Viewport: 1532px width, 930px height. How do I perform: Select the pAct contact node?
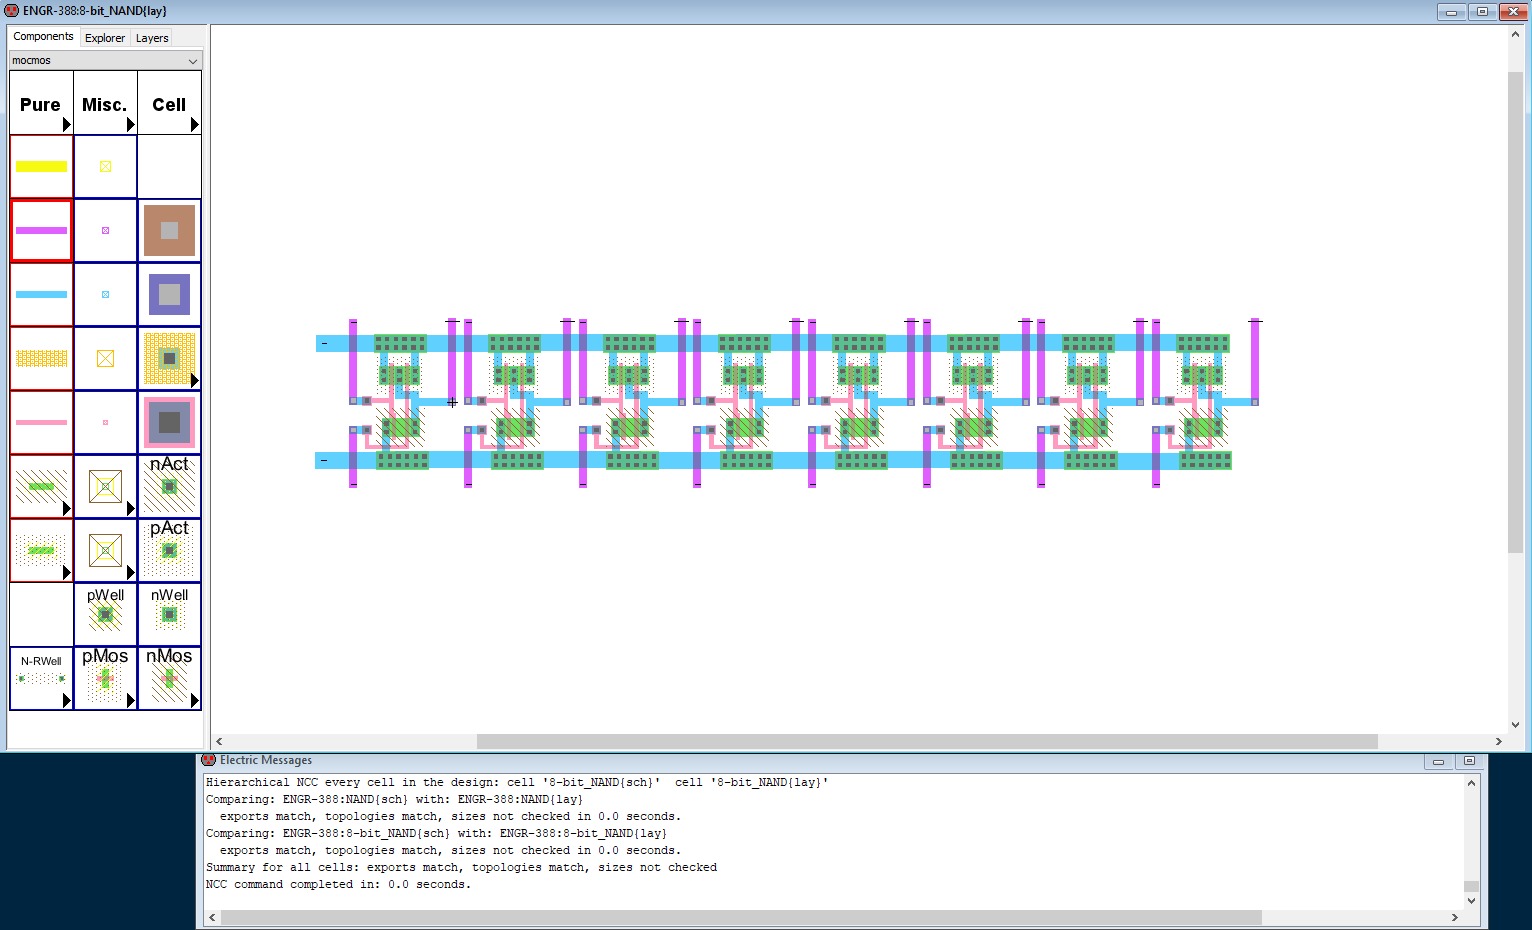click(x=169, y=550)
